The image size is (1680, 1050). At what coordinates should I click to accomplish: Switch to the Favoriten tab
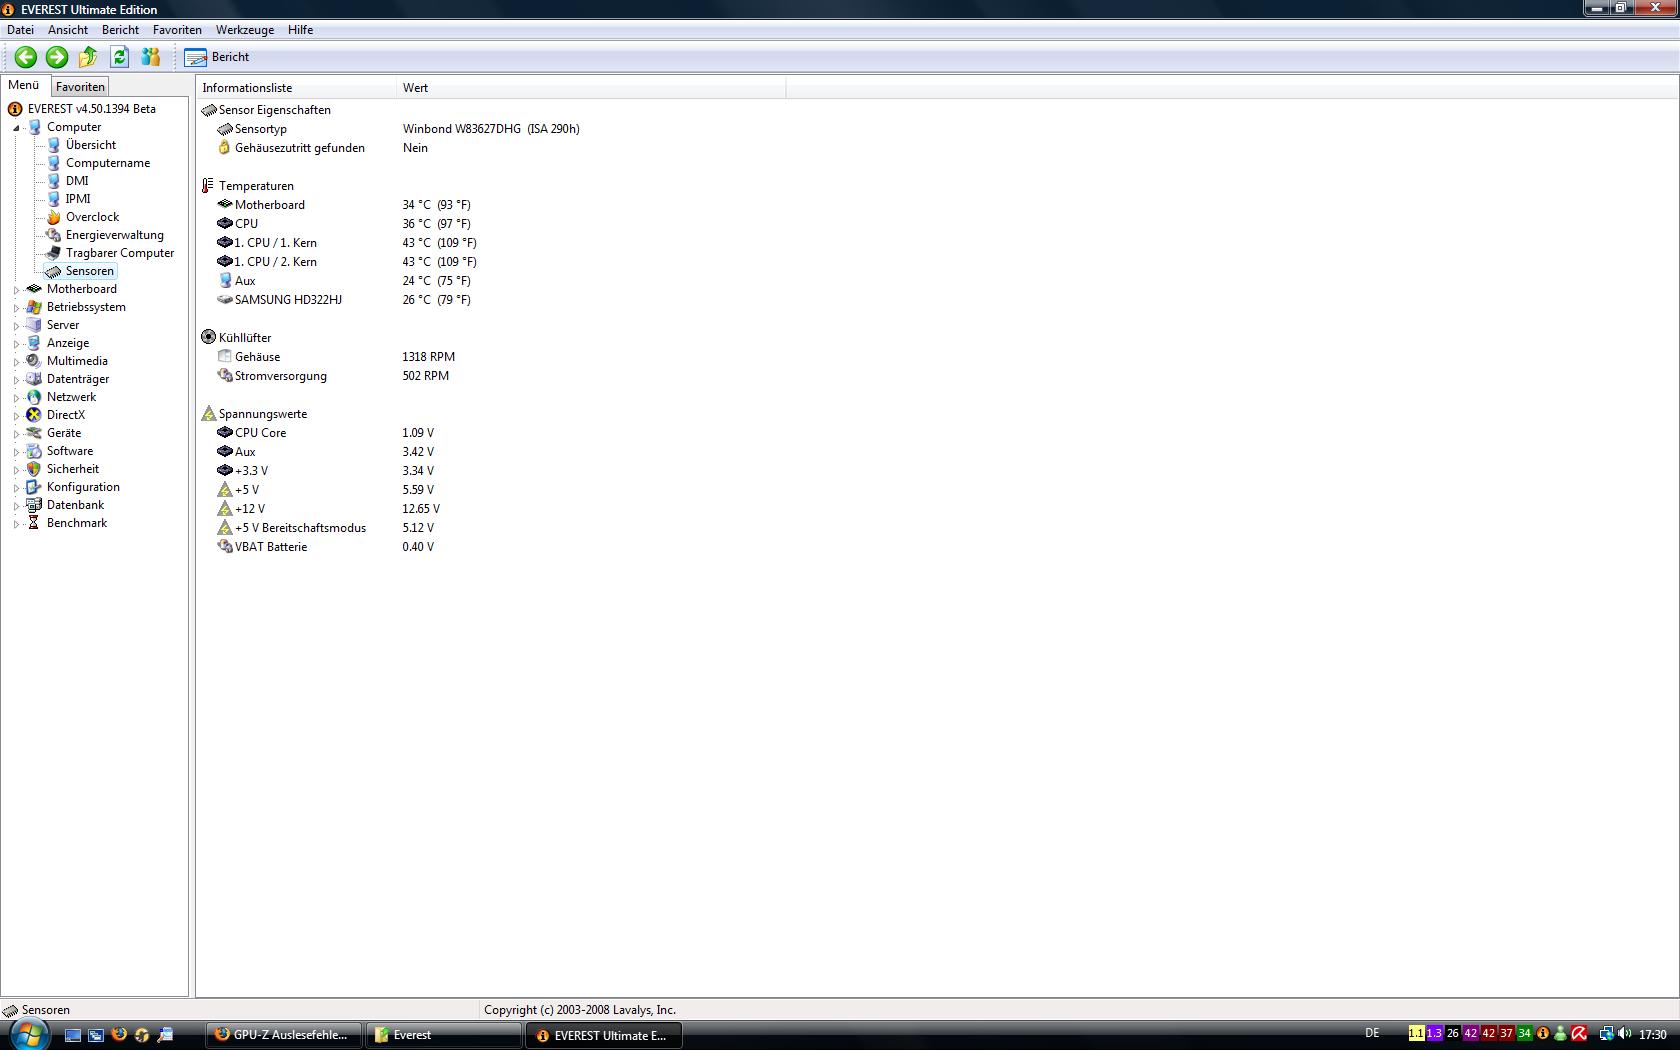pyautogui.click(x=80, y=87)
